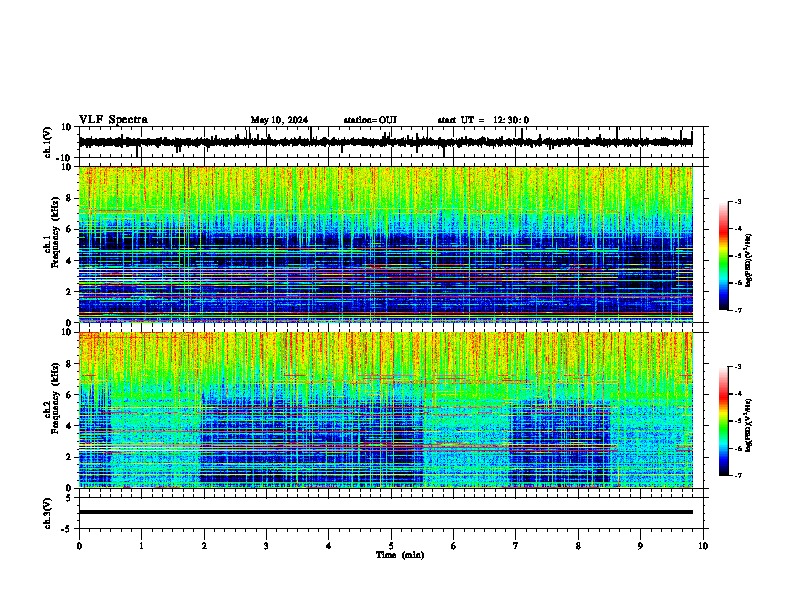The image size is (792, 612).
Task: Click the ch.3 flat black voltage trace
Action: pos(385,512)
